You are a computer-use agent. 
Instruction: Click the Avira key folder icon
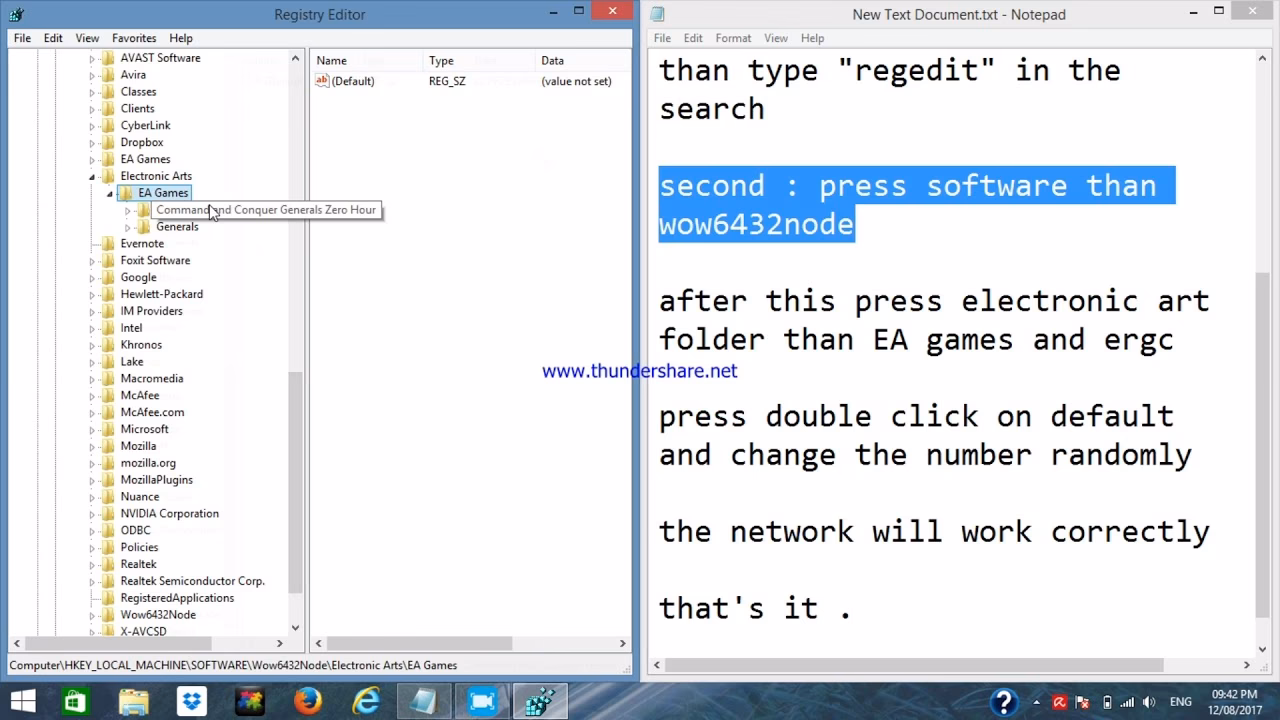(108, 75)
